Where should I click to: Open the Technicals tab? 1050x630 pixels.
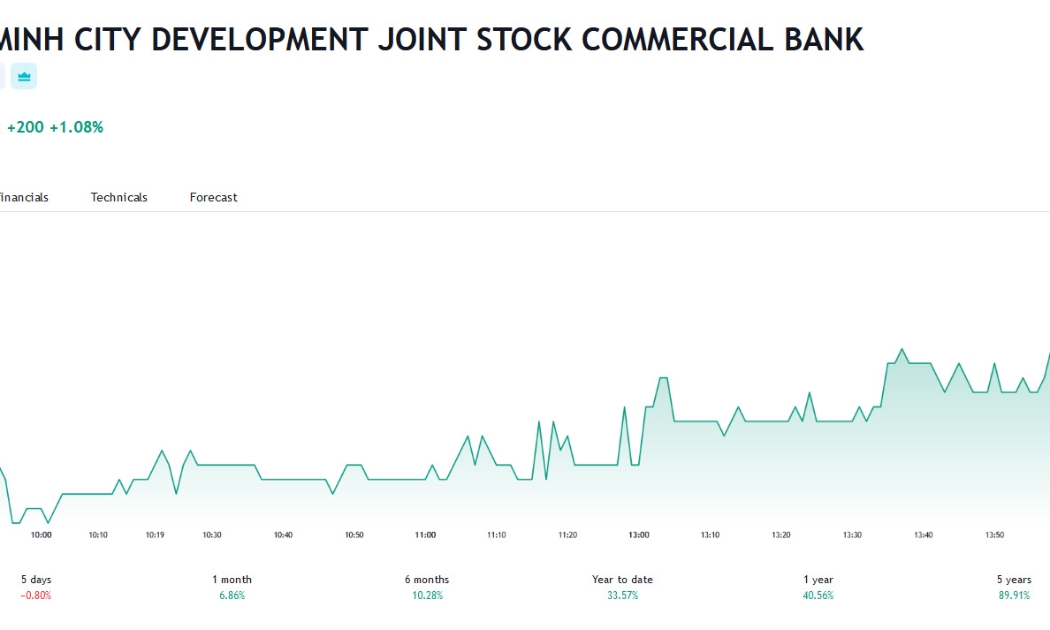(119, 198)
